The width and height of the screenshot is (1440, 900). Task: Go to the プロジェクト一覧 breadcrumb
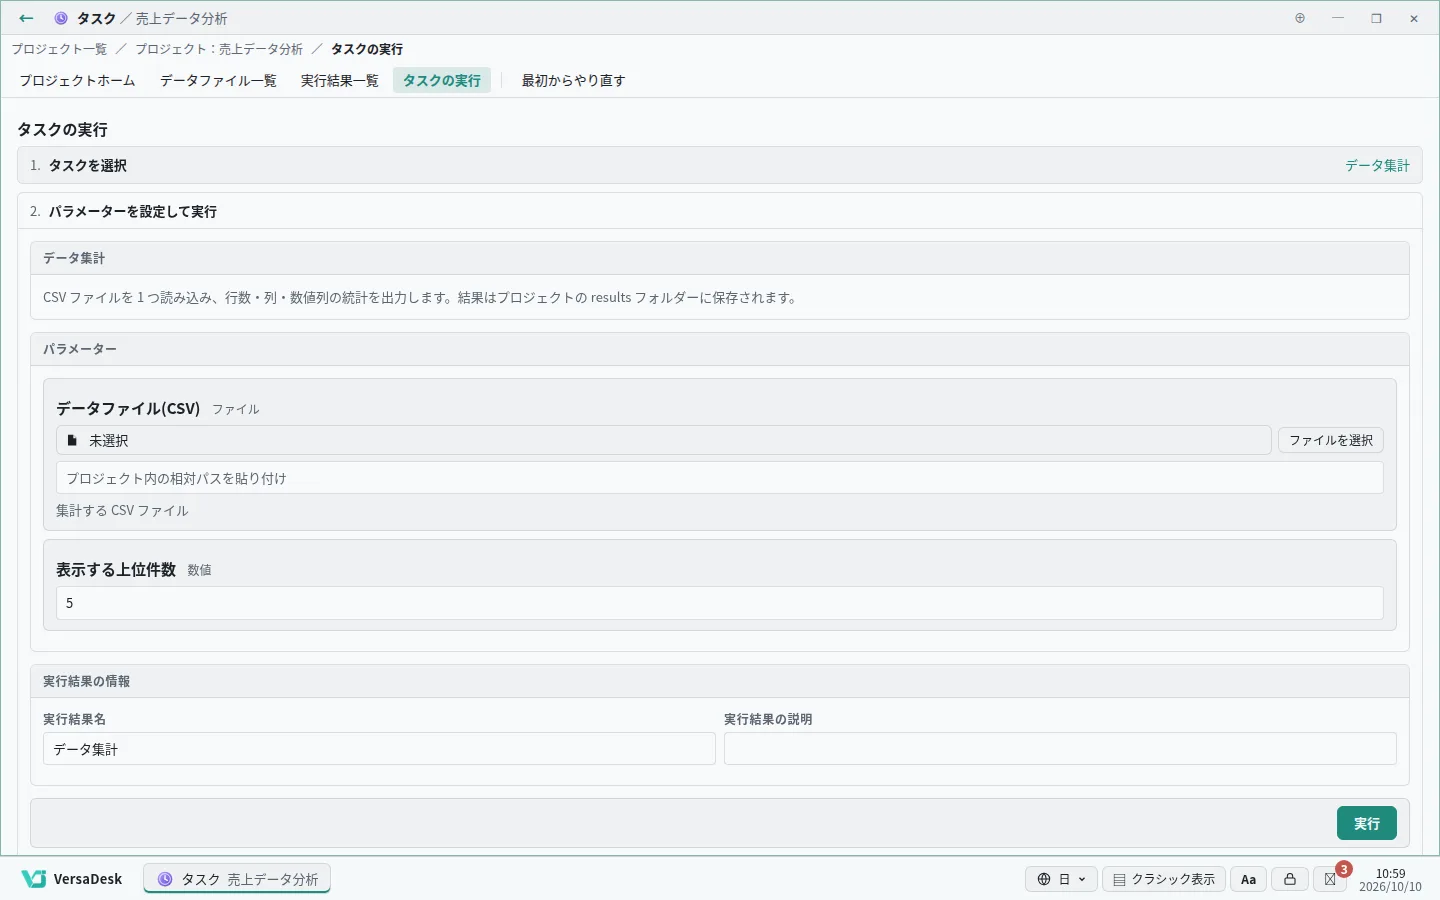[x=59, y=49]
